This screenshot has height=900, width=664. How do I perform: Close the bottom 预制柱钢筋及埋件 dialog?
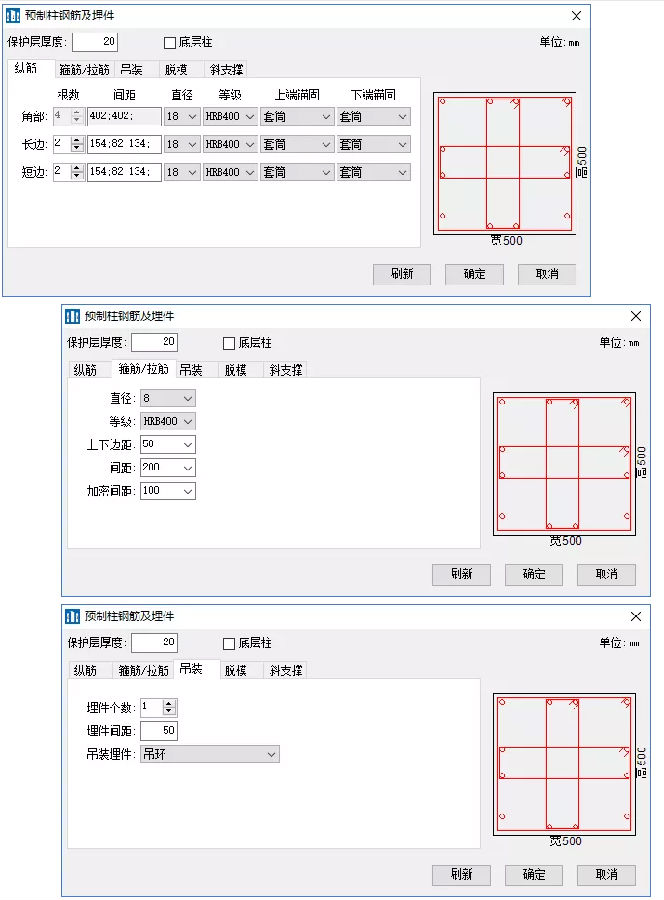coord(635,616)
